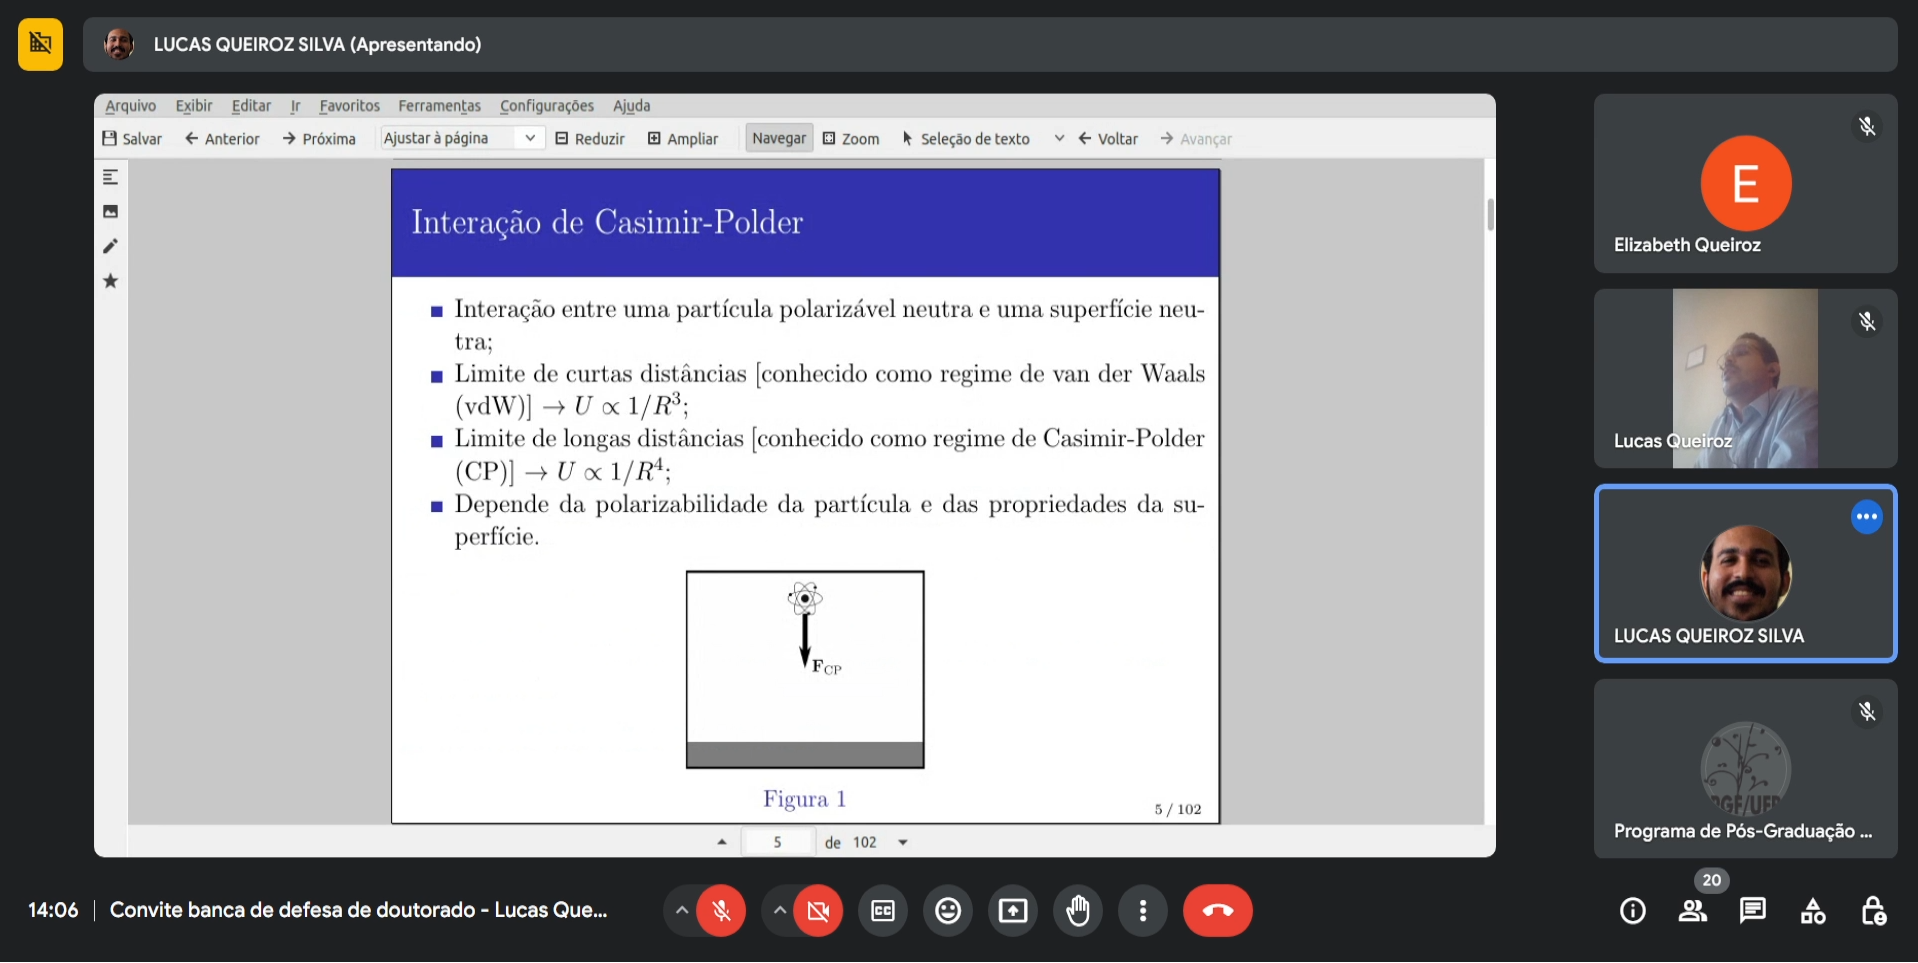Open chat with everyone icon

tap(1753, 911)
